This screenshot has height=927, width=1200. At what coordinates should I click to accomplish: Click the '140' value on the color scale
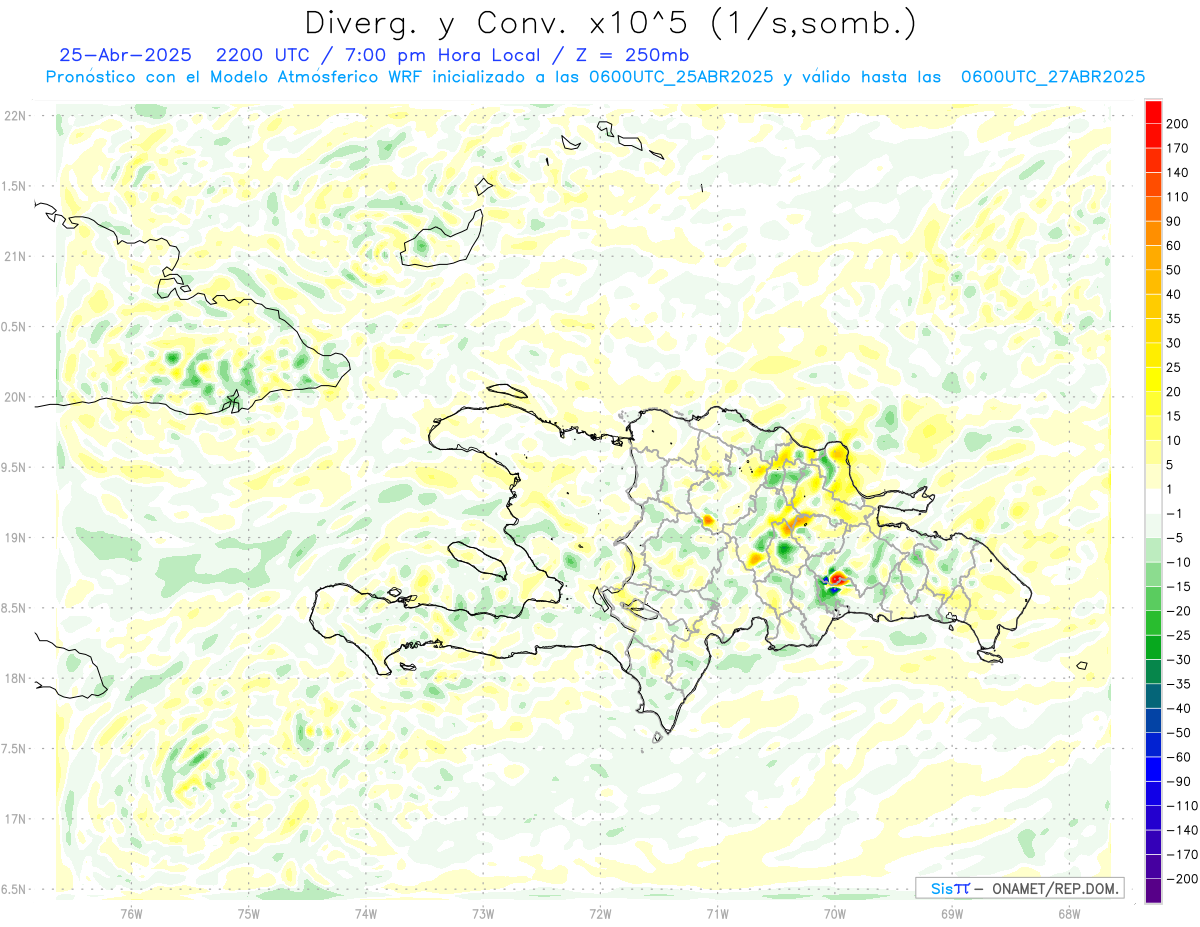click(1177, 172)
